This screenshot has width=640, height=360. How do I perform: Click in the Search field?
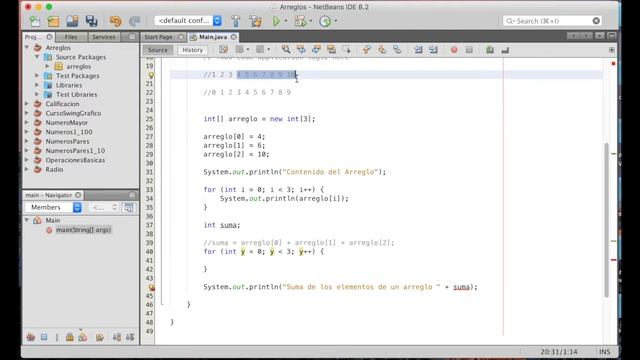(x=552, y=21)
